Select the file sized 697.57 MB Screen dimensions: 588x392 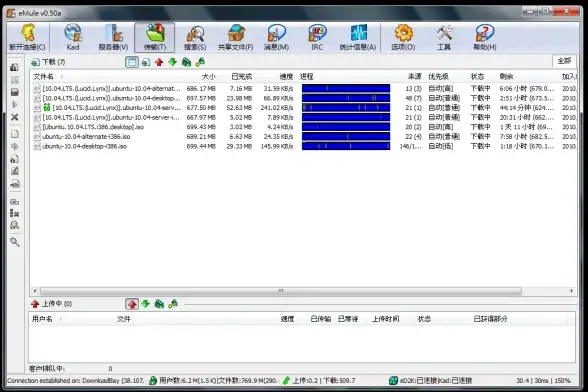[304, 98]
